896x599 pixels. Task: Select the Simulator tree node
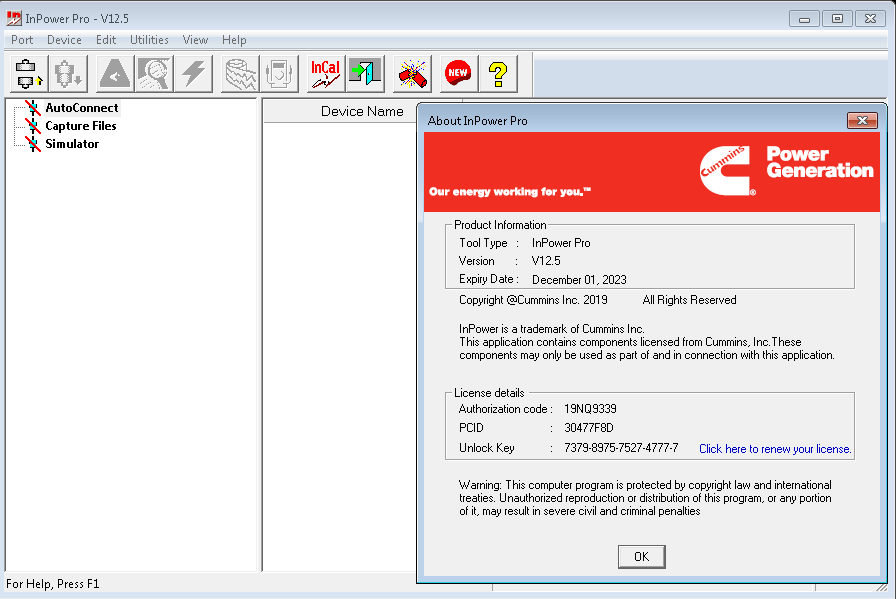coord(72,144)
